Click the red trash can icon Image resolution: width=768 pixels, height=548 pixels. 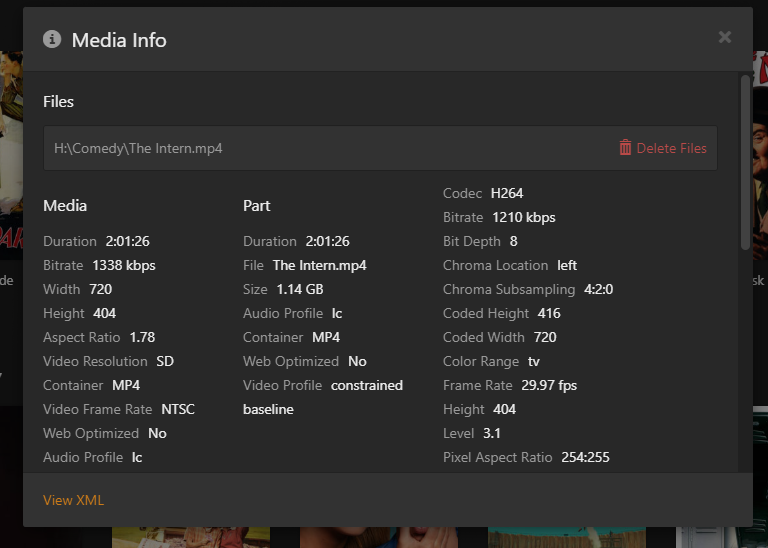(x=625, y=148)
